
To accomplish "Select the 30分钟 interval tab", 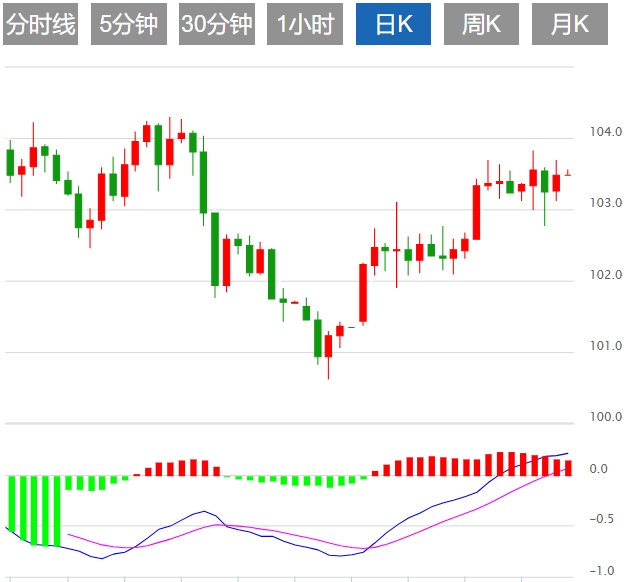I will pos(217,25).
